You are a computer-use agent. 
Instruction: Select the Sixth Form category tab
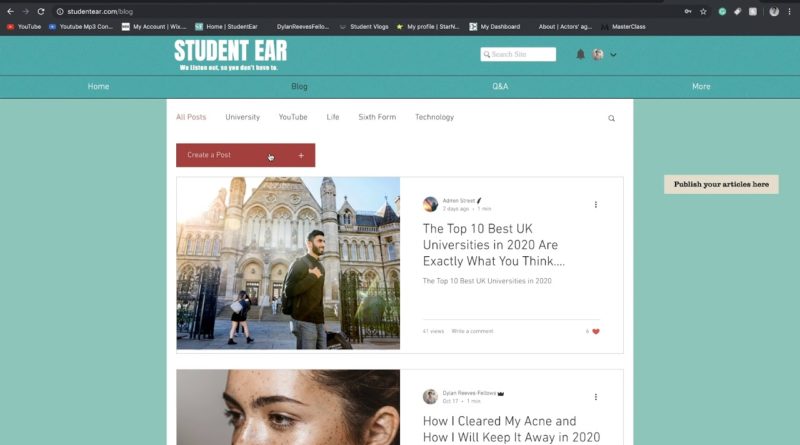coord(377,117)
